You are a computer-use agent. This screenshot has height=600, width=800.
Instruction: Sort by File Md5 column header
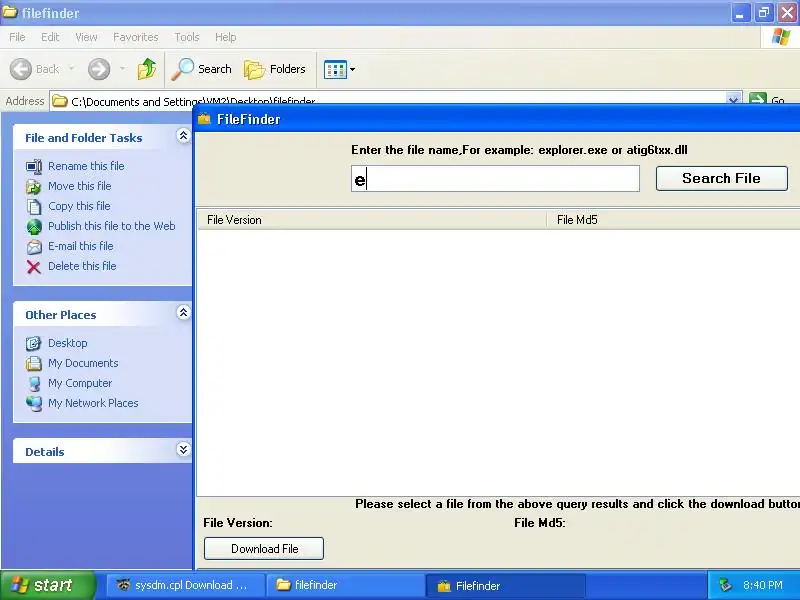[673, 220]
